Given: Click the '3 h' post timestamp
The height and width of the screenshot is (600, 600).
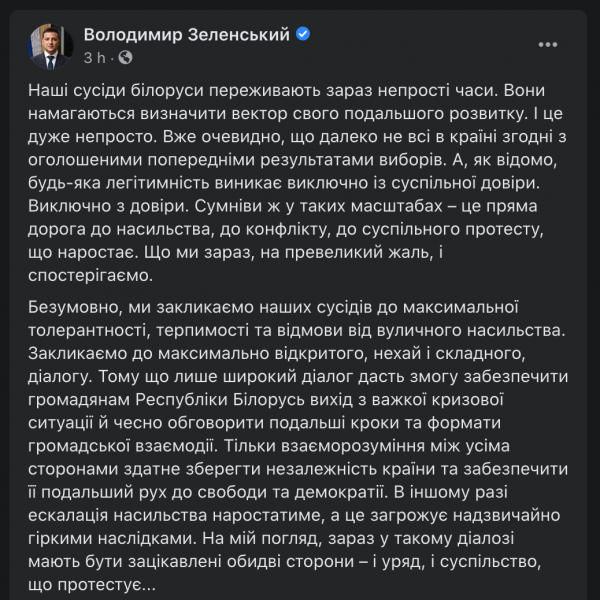Looking at the screenshot, I should tap(95, 58).
